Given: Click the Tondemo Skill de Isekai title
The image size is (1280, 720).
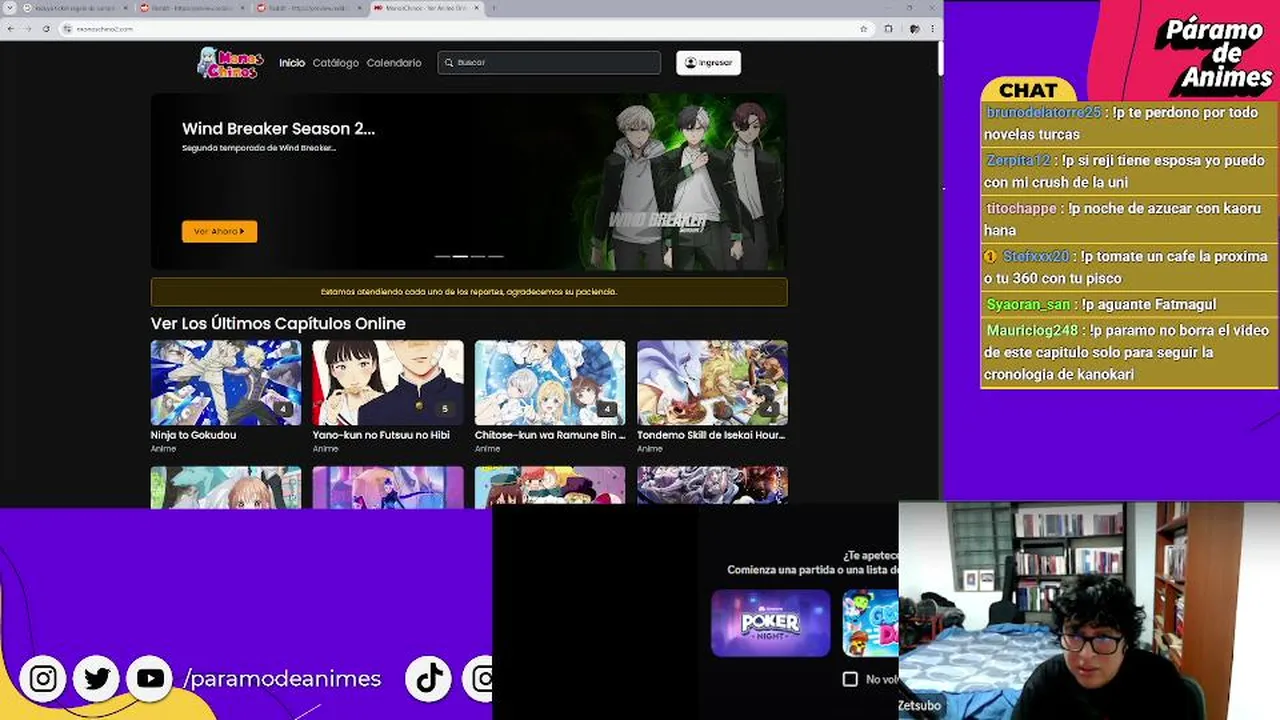Looking at the screenshot, I should [x=711, y=435].
